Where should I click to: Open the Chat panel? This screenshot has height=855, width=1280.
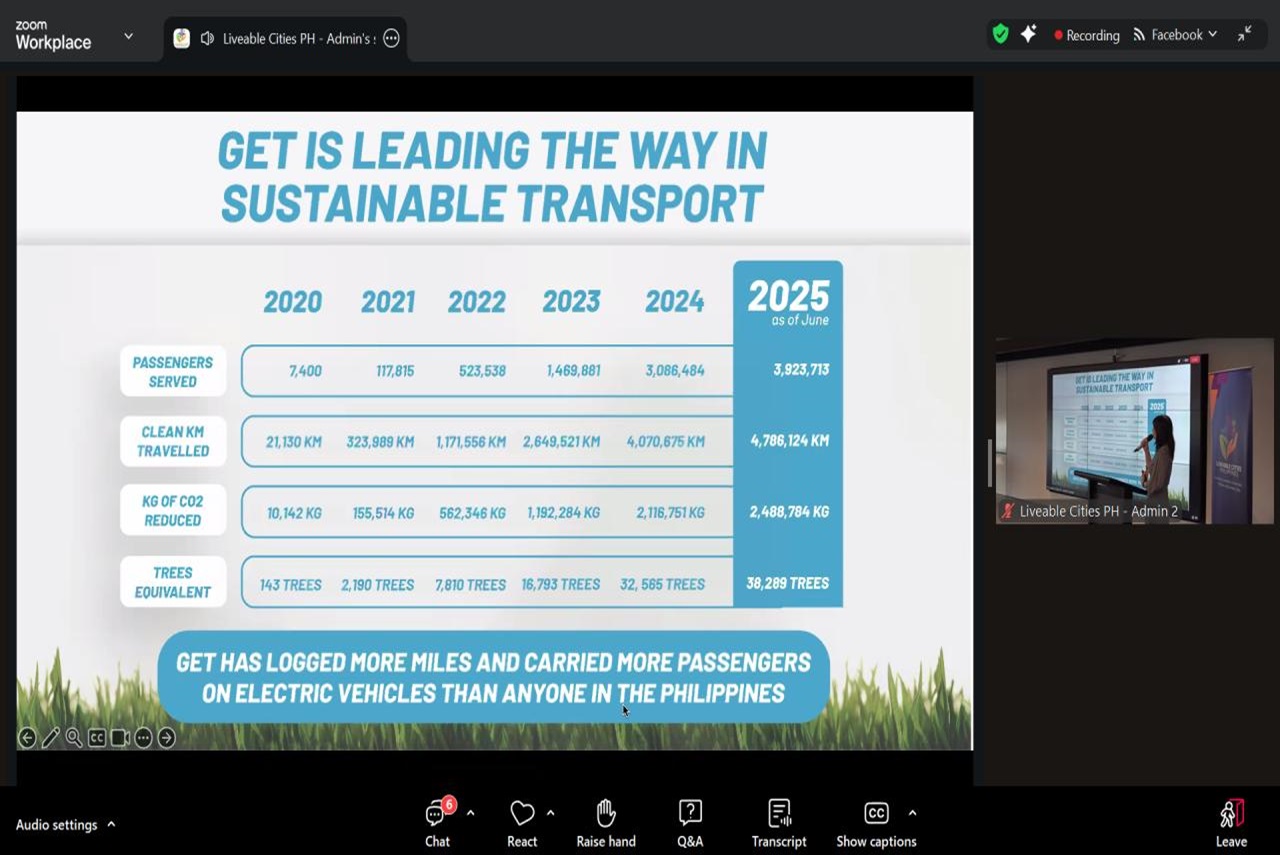(437, 823)
